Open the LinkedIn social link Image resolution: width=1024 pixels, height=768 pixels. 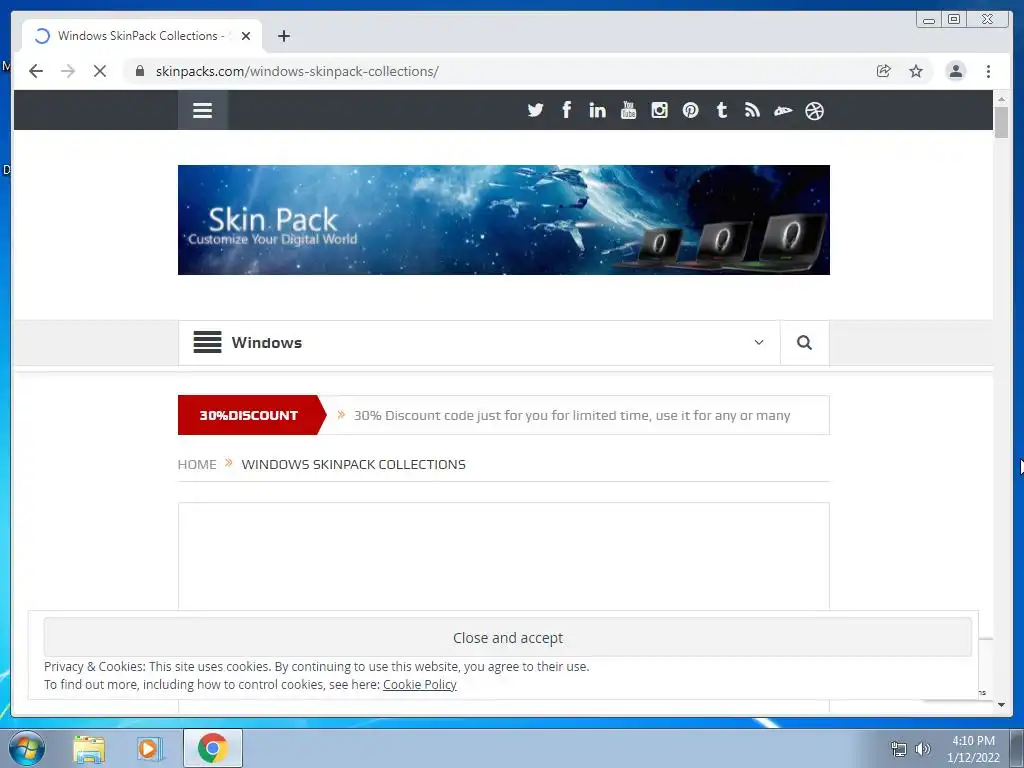[597, 110]
